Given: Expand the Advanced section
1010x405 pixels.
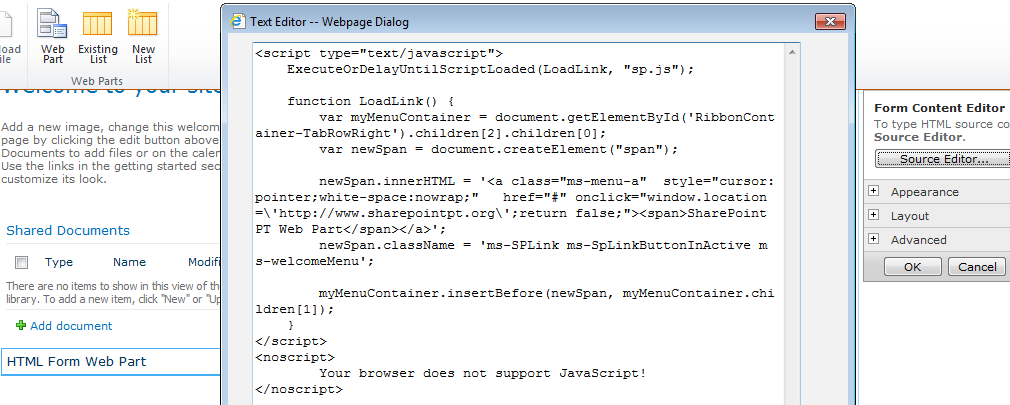Looking at the screenshot, I should coord(873,239).
